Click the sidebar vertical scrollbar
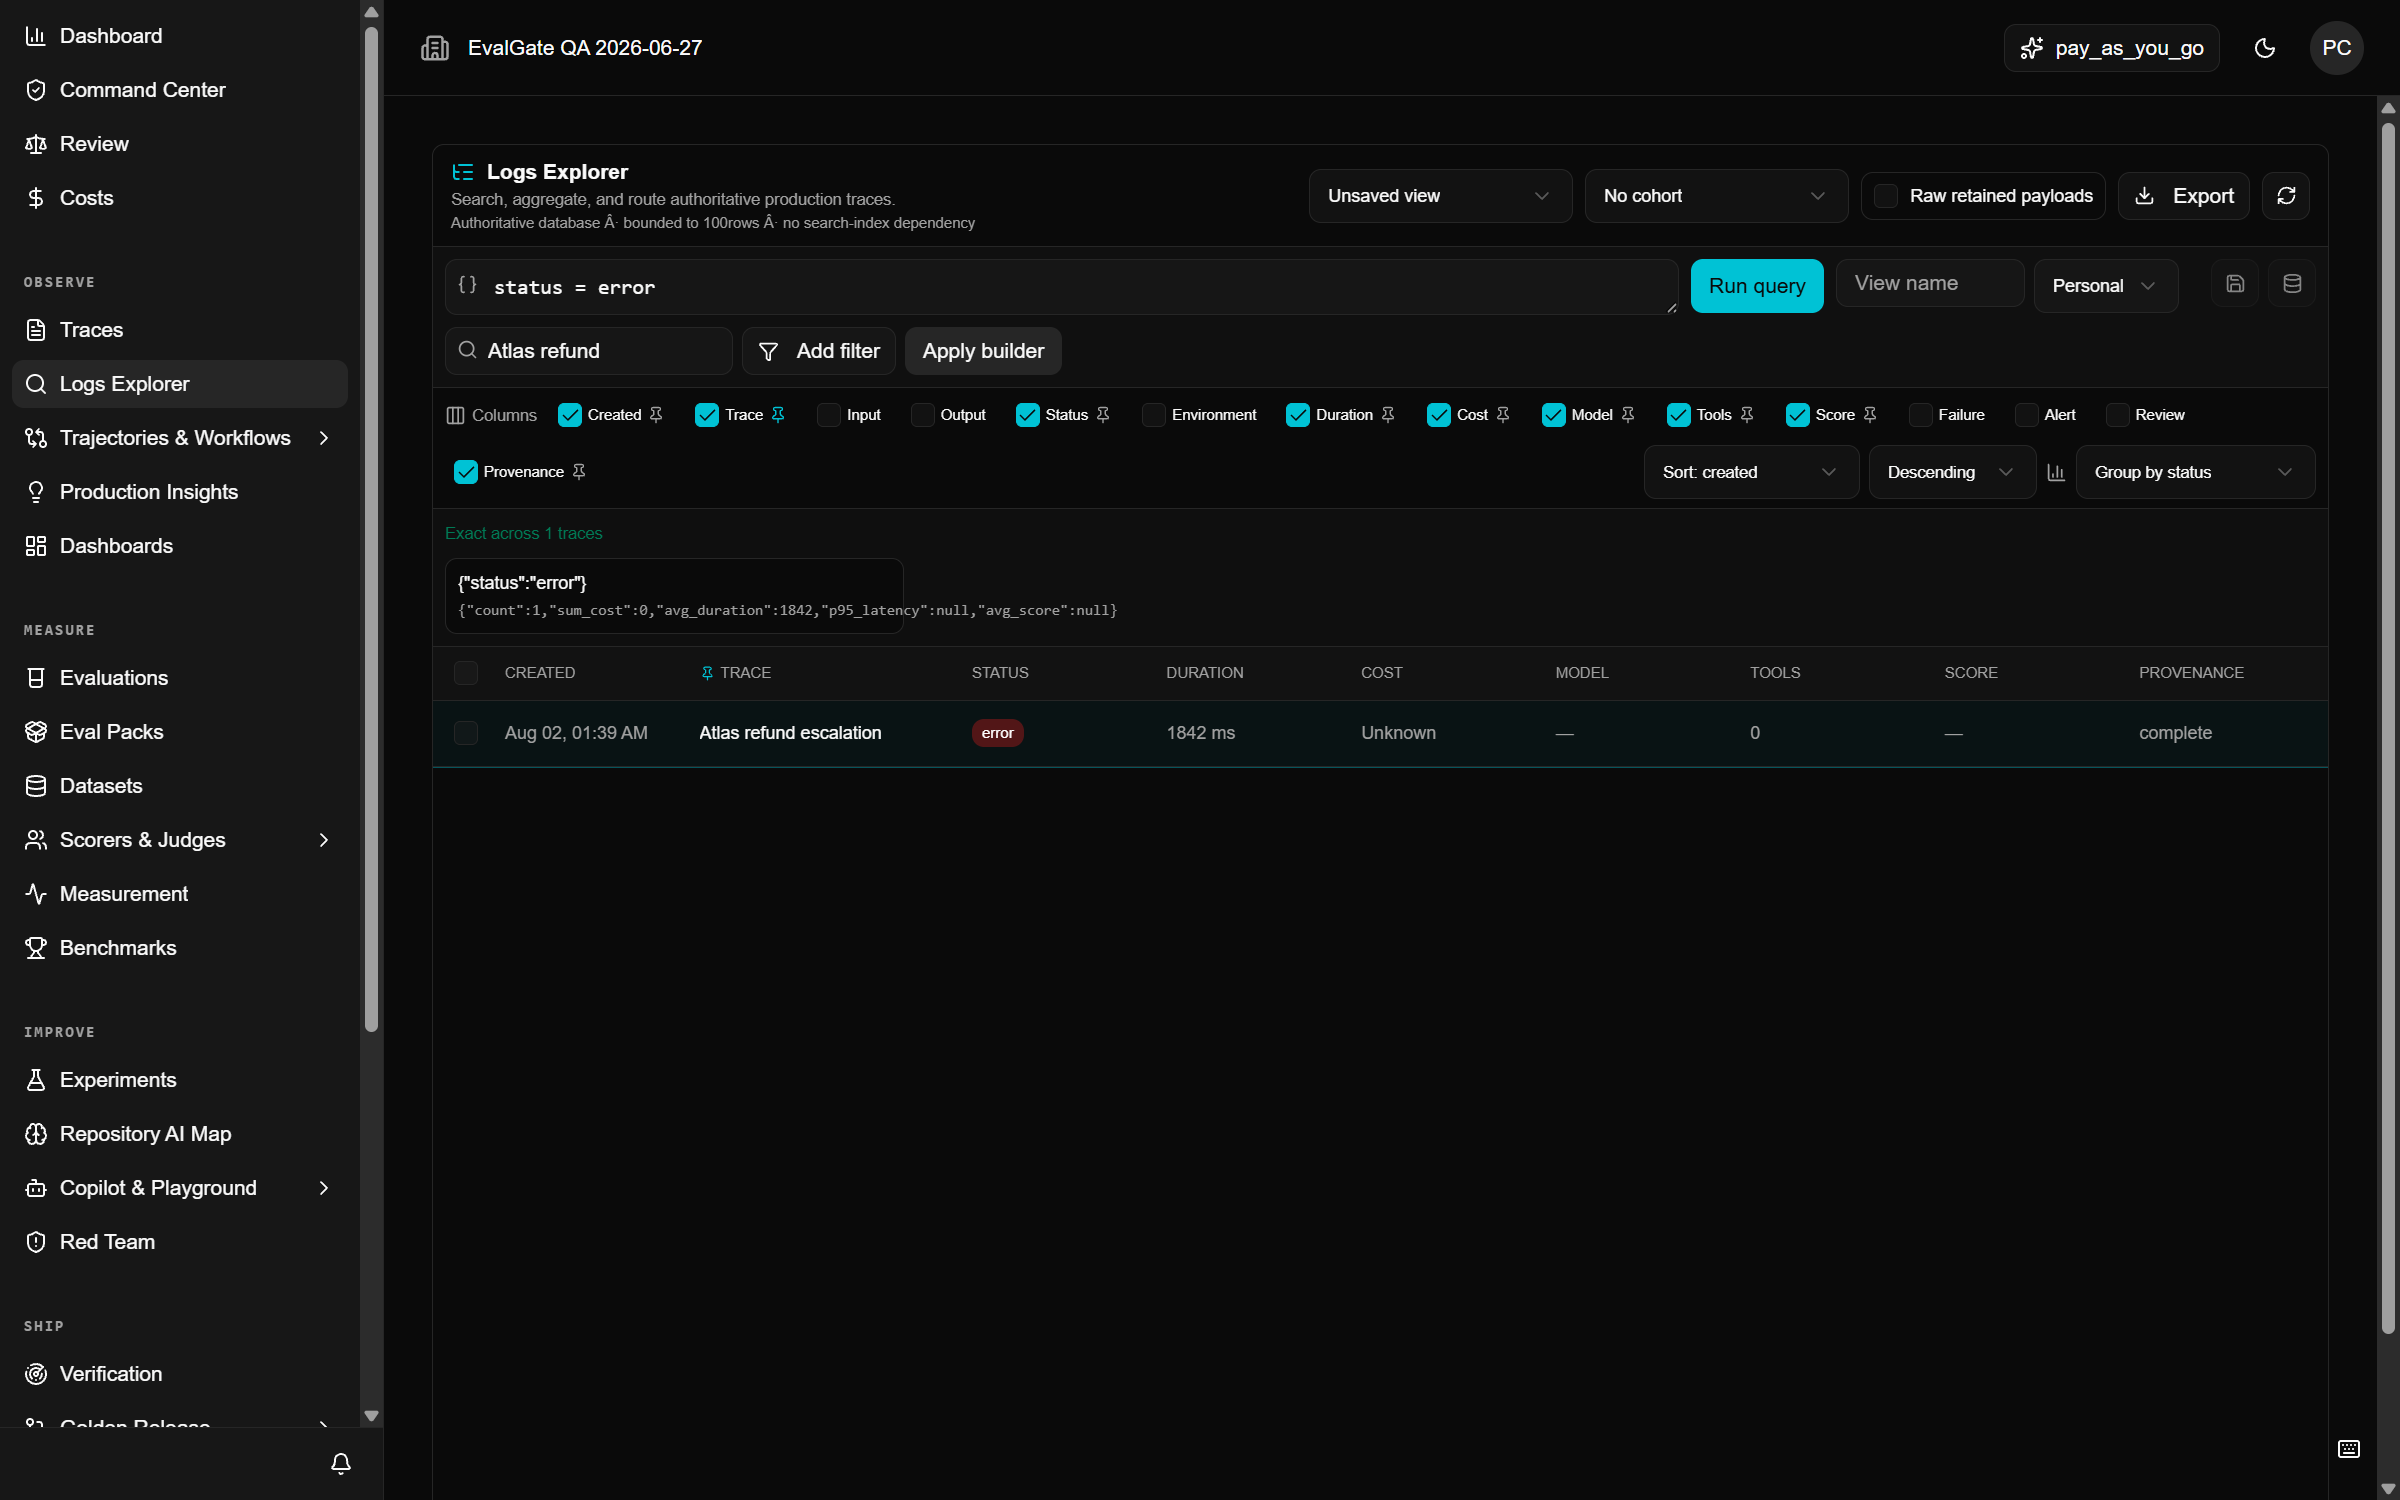 click(x=372, y=528)
